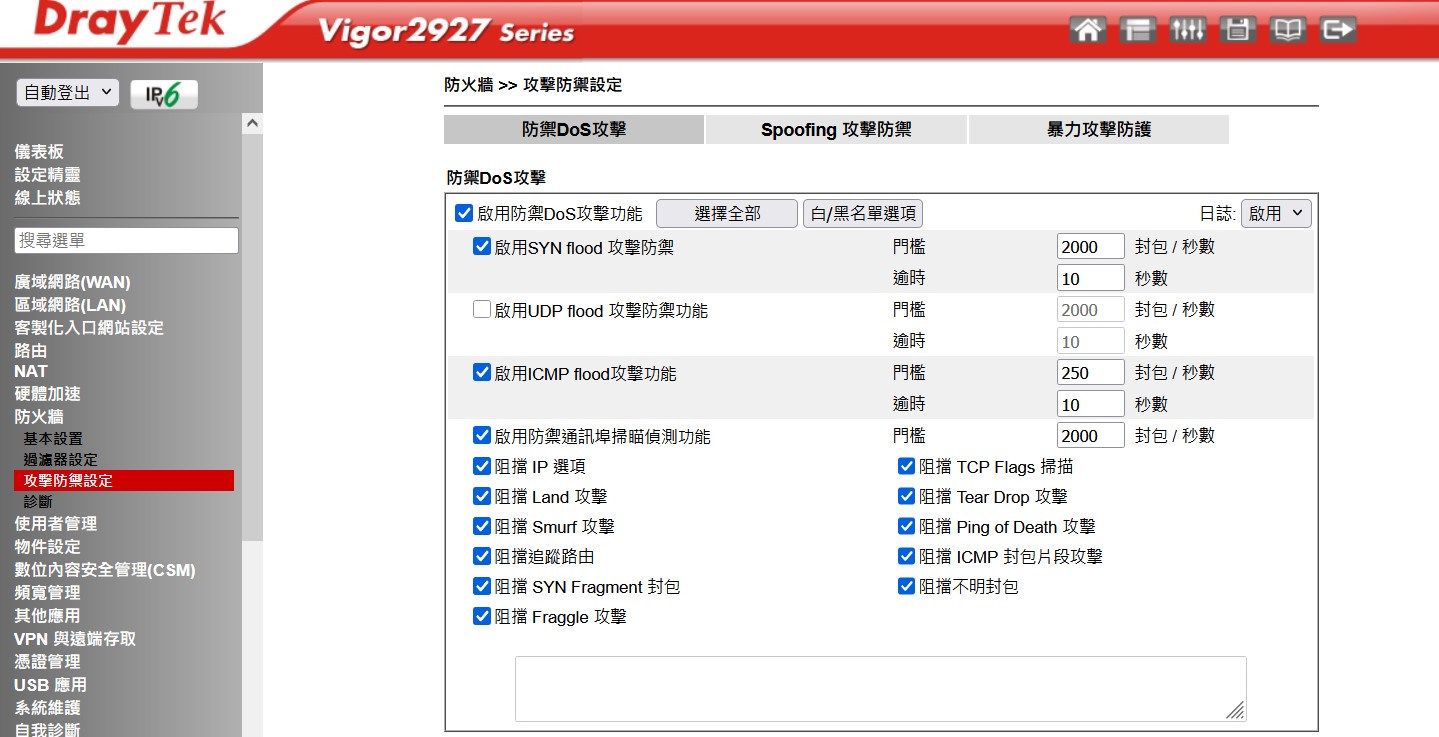Click the logout arrow icon
The height and width of the screenshot is (737, 1439).
1337,30
